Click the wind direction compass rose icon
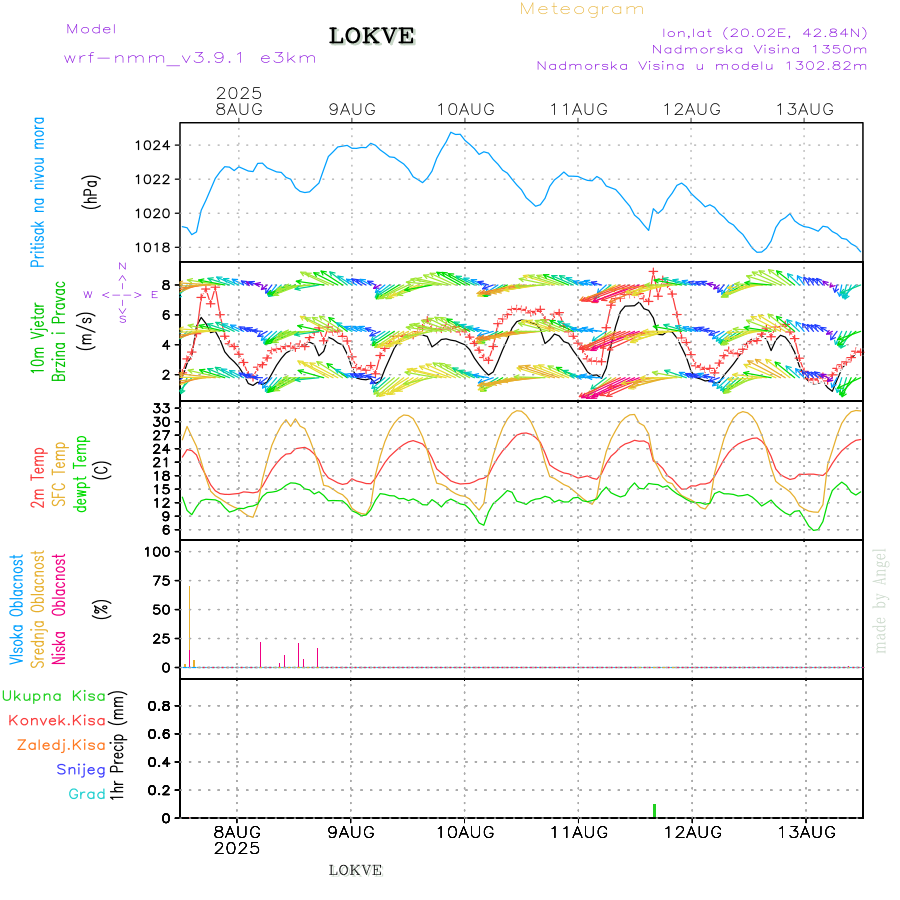900x900 pixels. [121, 294]
